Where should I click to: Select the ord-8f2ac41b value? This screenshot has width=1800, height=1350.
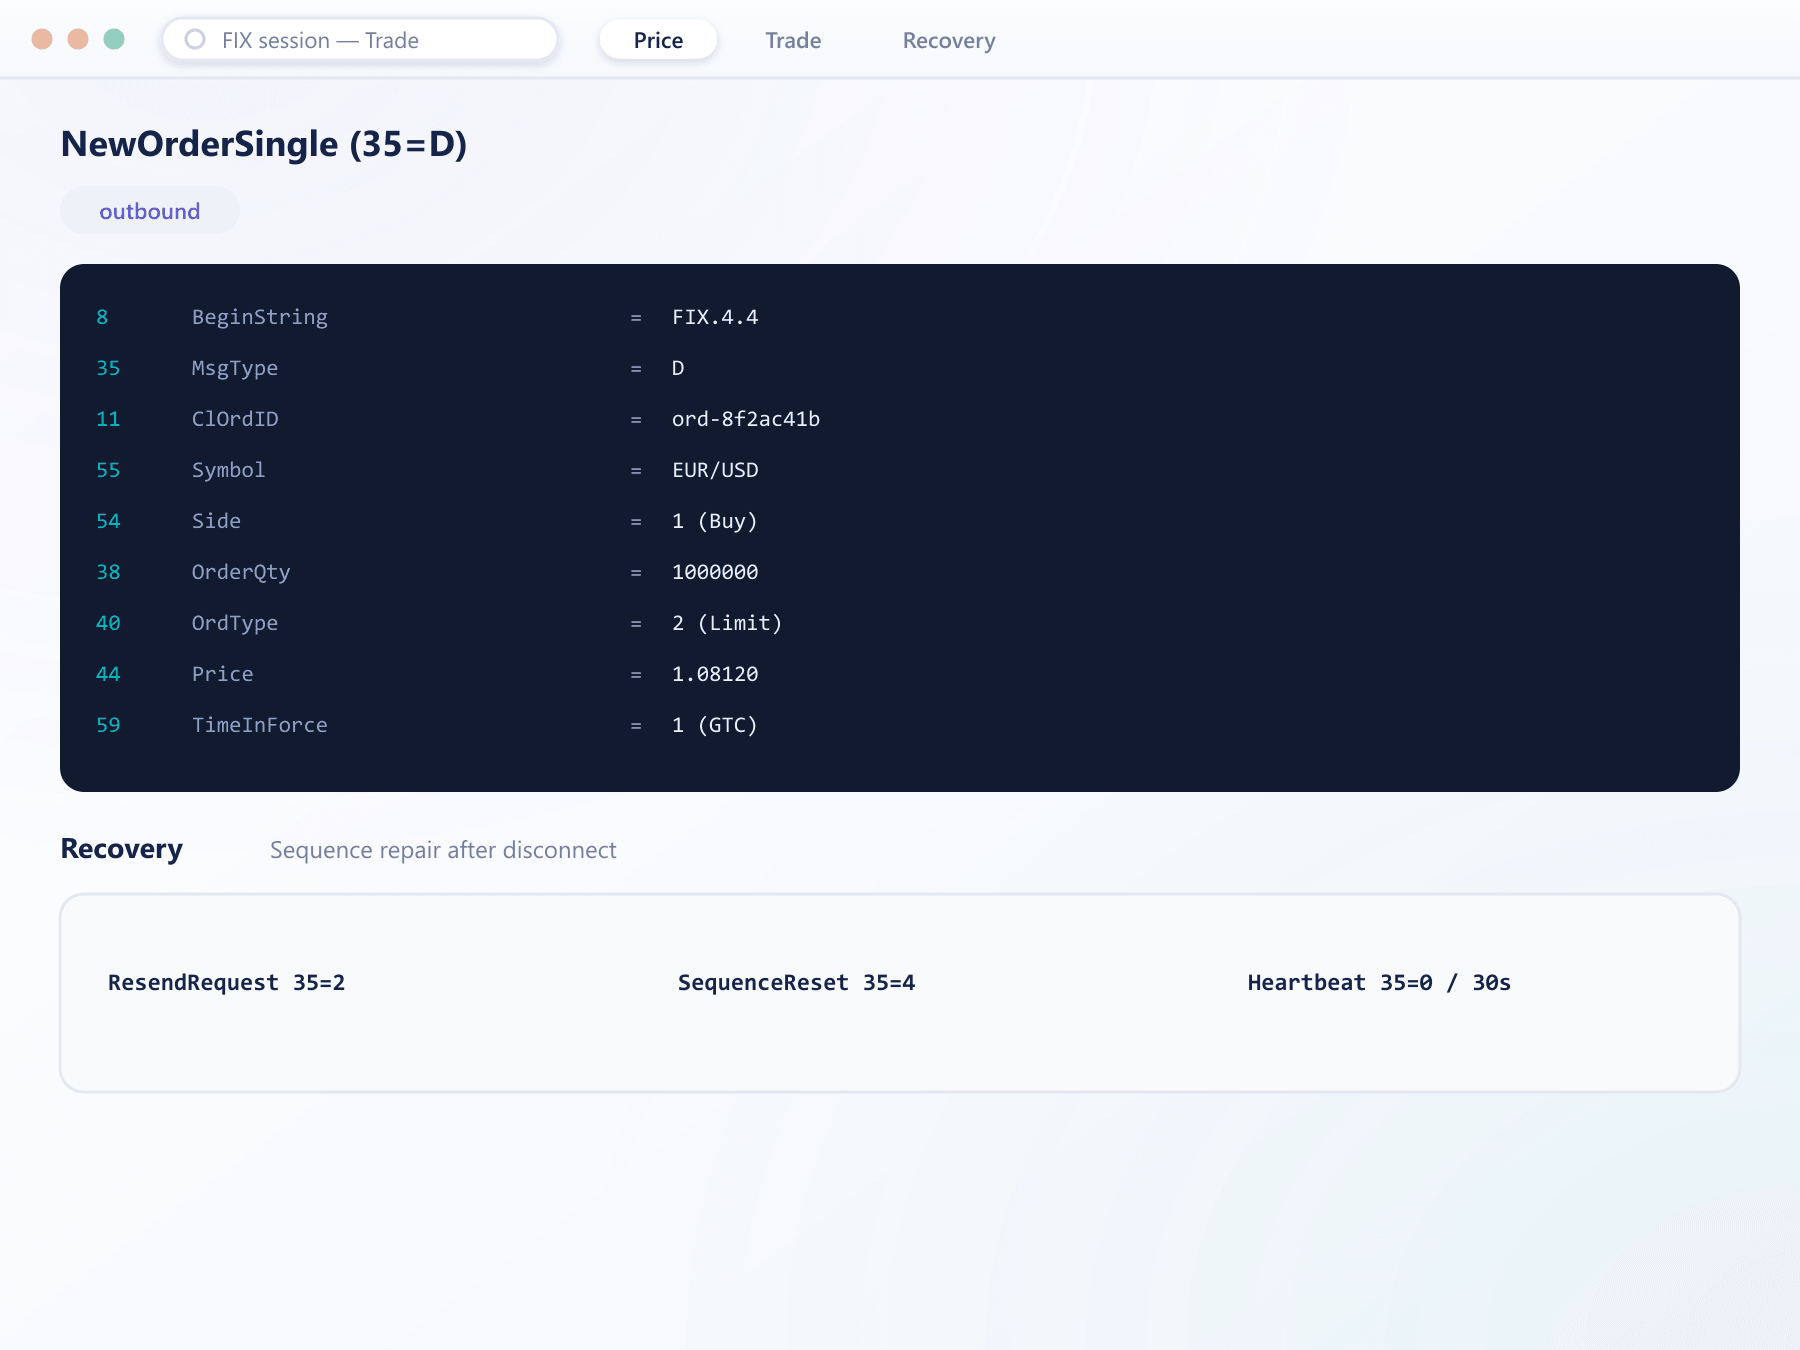pos(746,419)
